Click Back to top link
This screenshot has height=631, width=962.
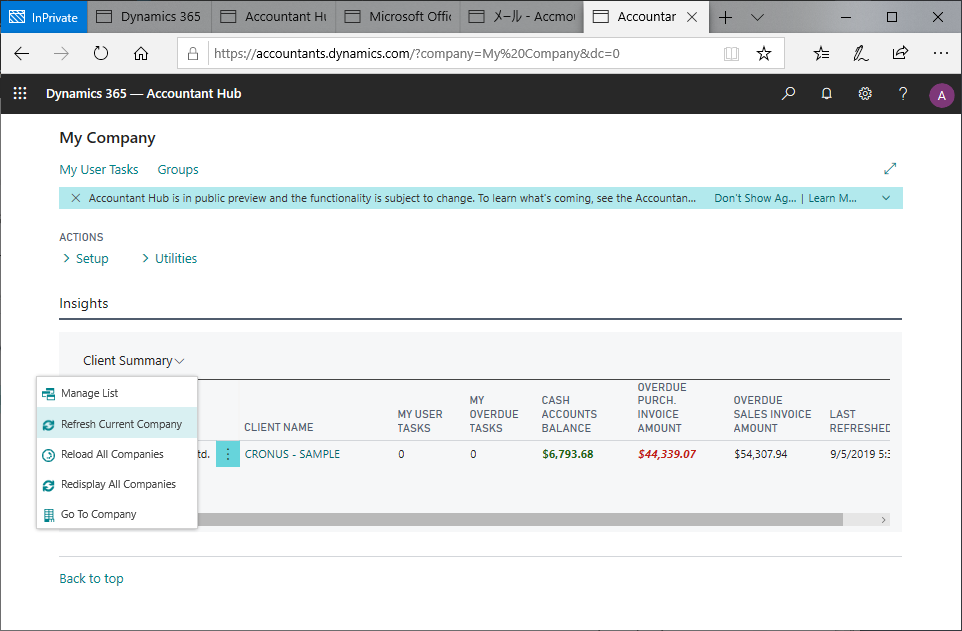point(91,578)
